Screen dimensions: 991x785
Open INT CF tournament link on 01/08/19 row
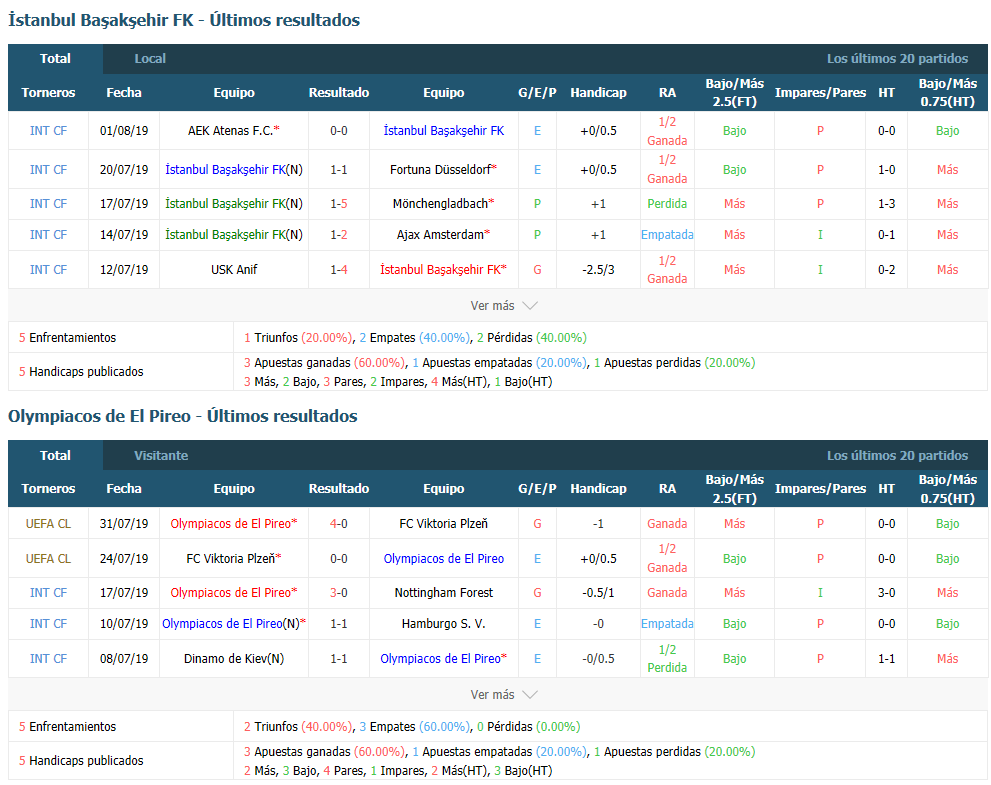pyautogui.click(x=48, y=131)
